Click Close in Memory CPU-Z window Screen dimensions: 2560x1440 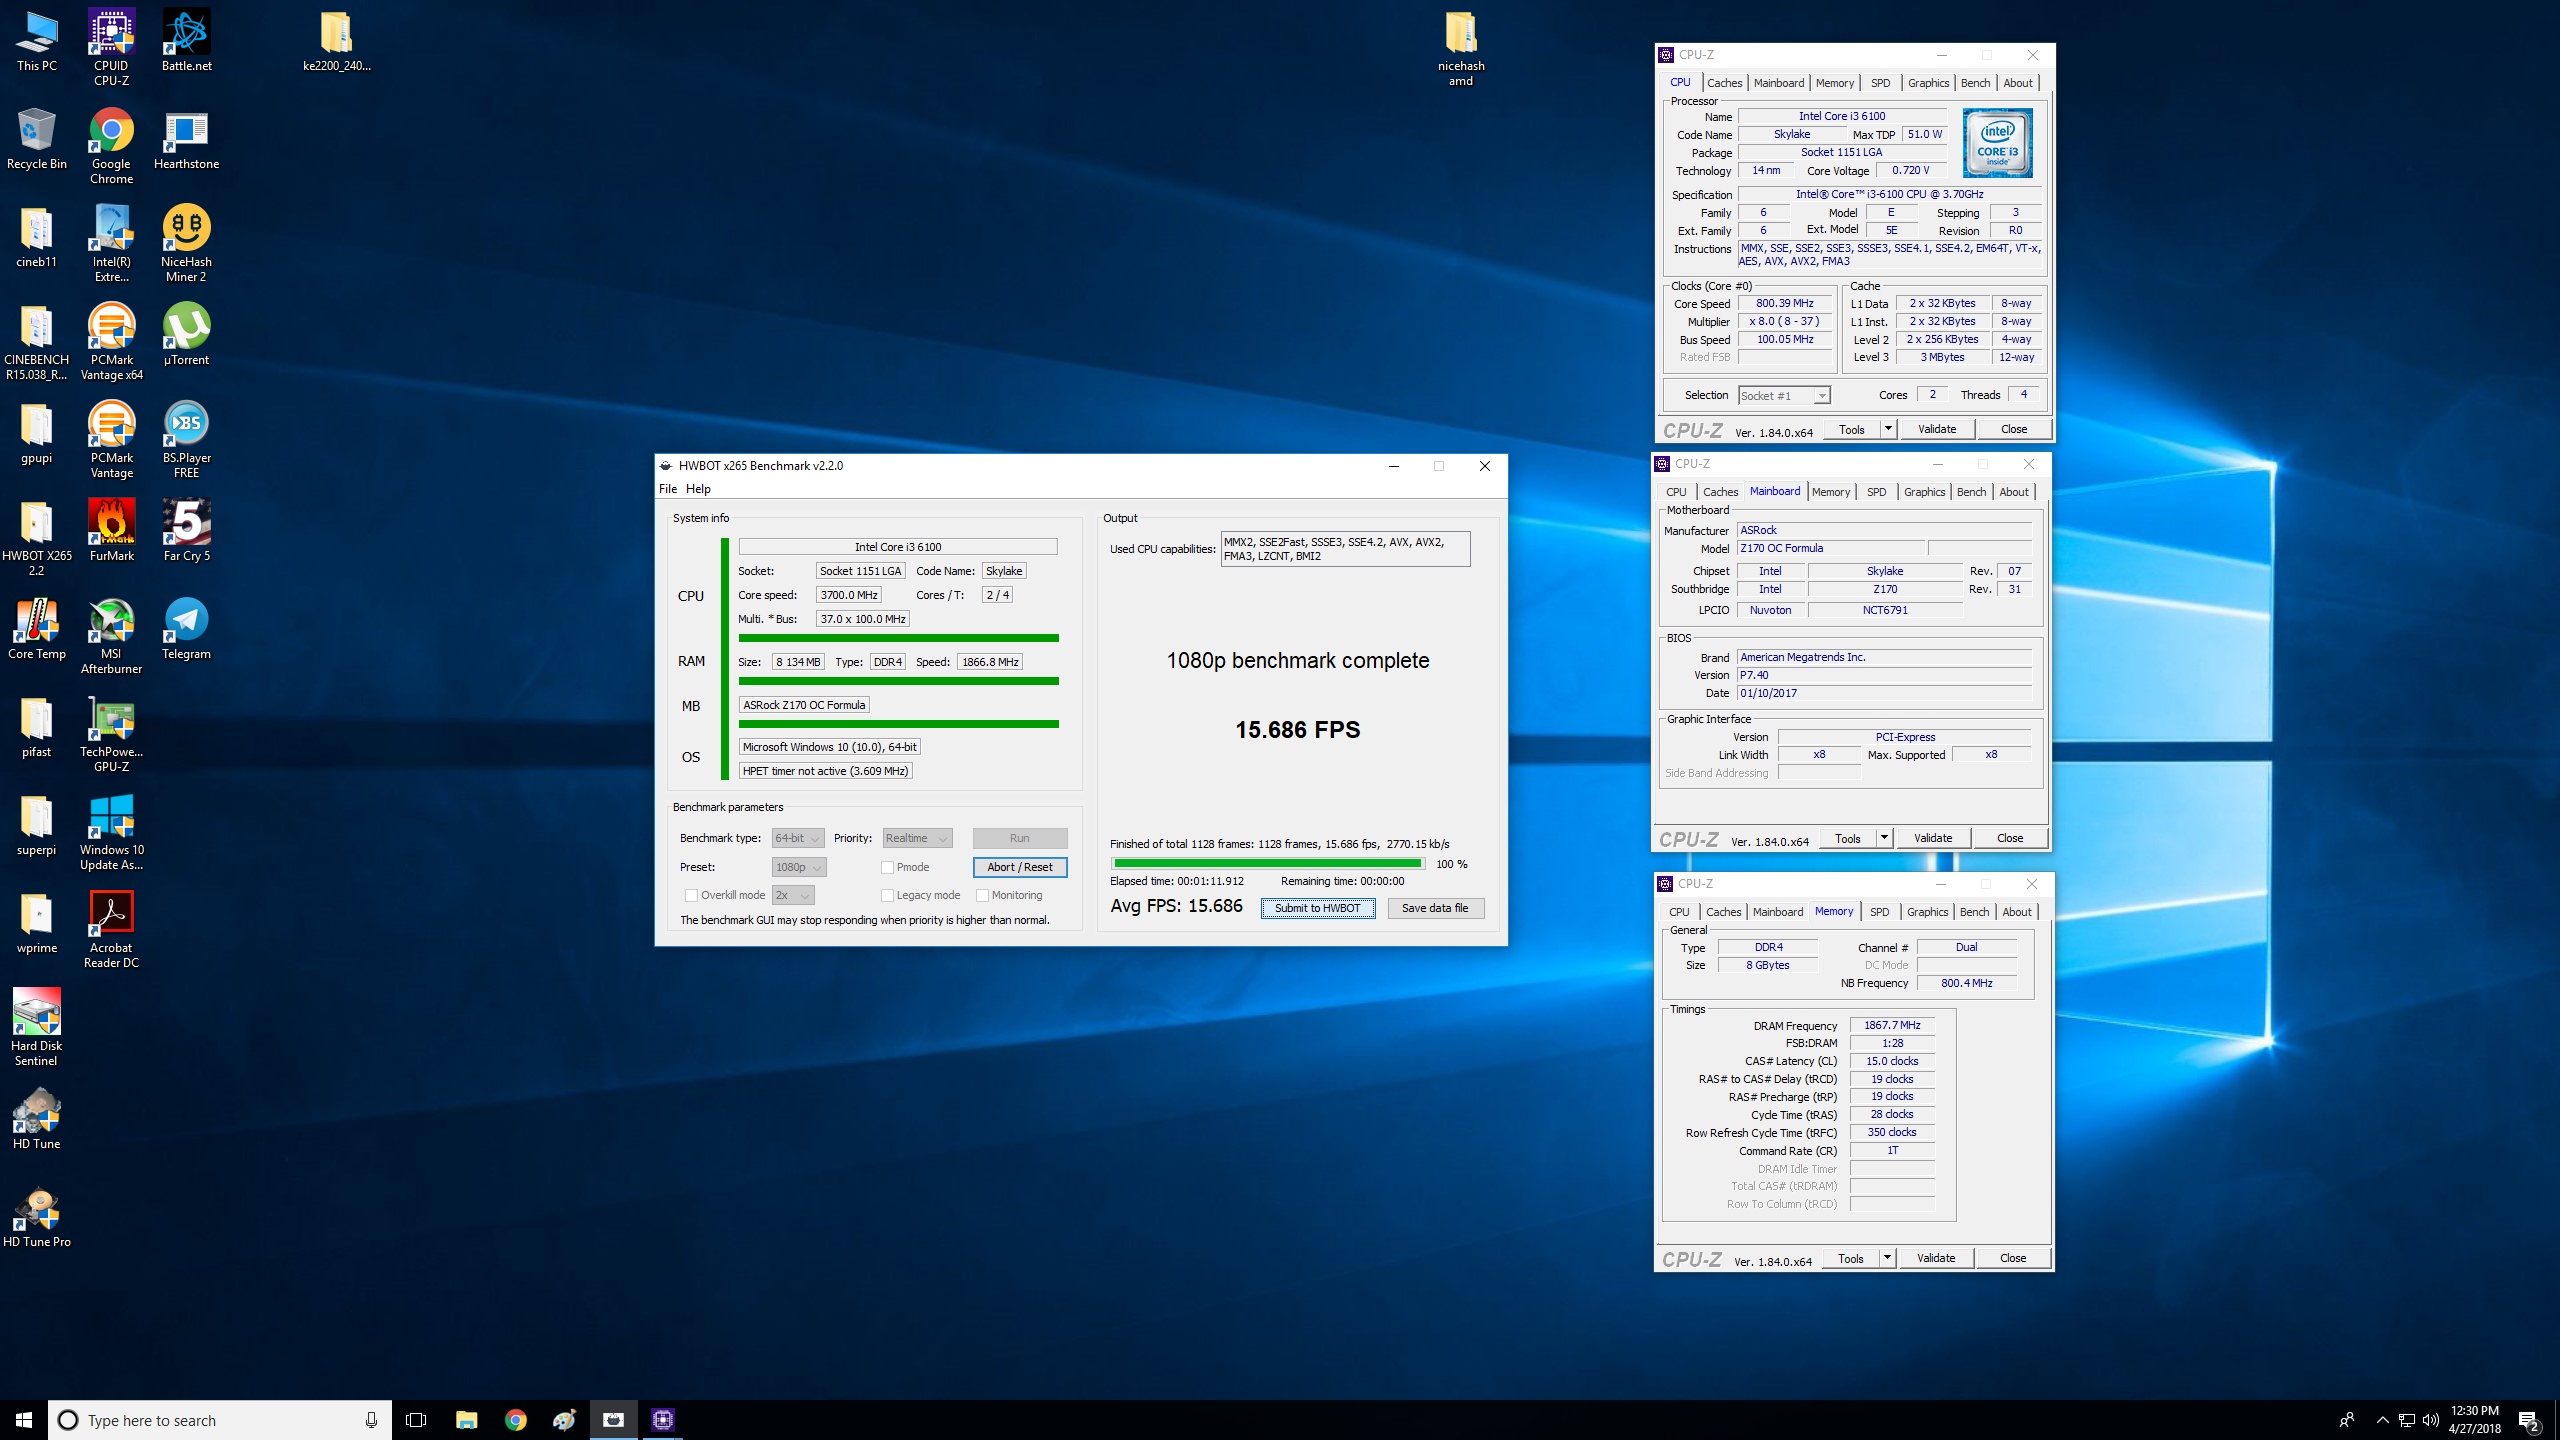[2013, 1258]
